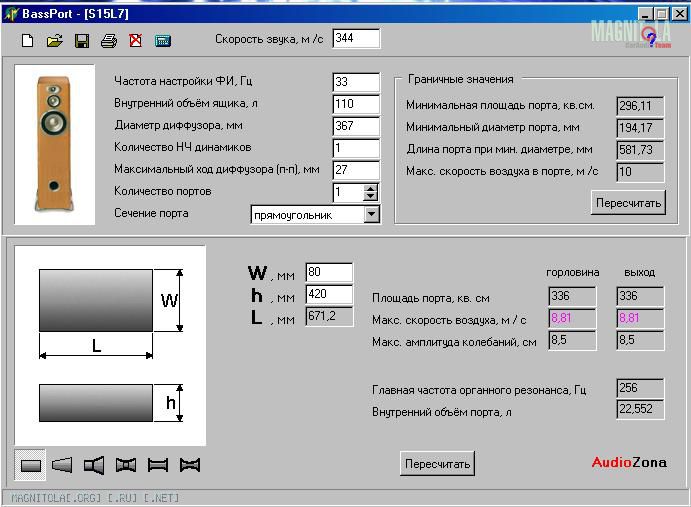Click the L length value 671,2
Image resolution: width=691 pixels, height=507 pixels.
329,316
